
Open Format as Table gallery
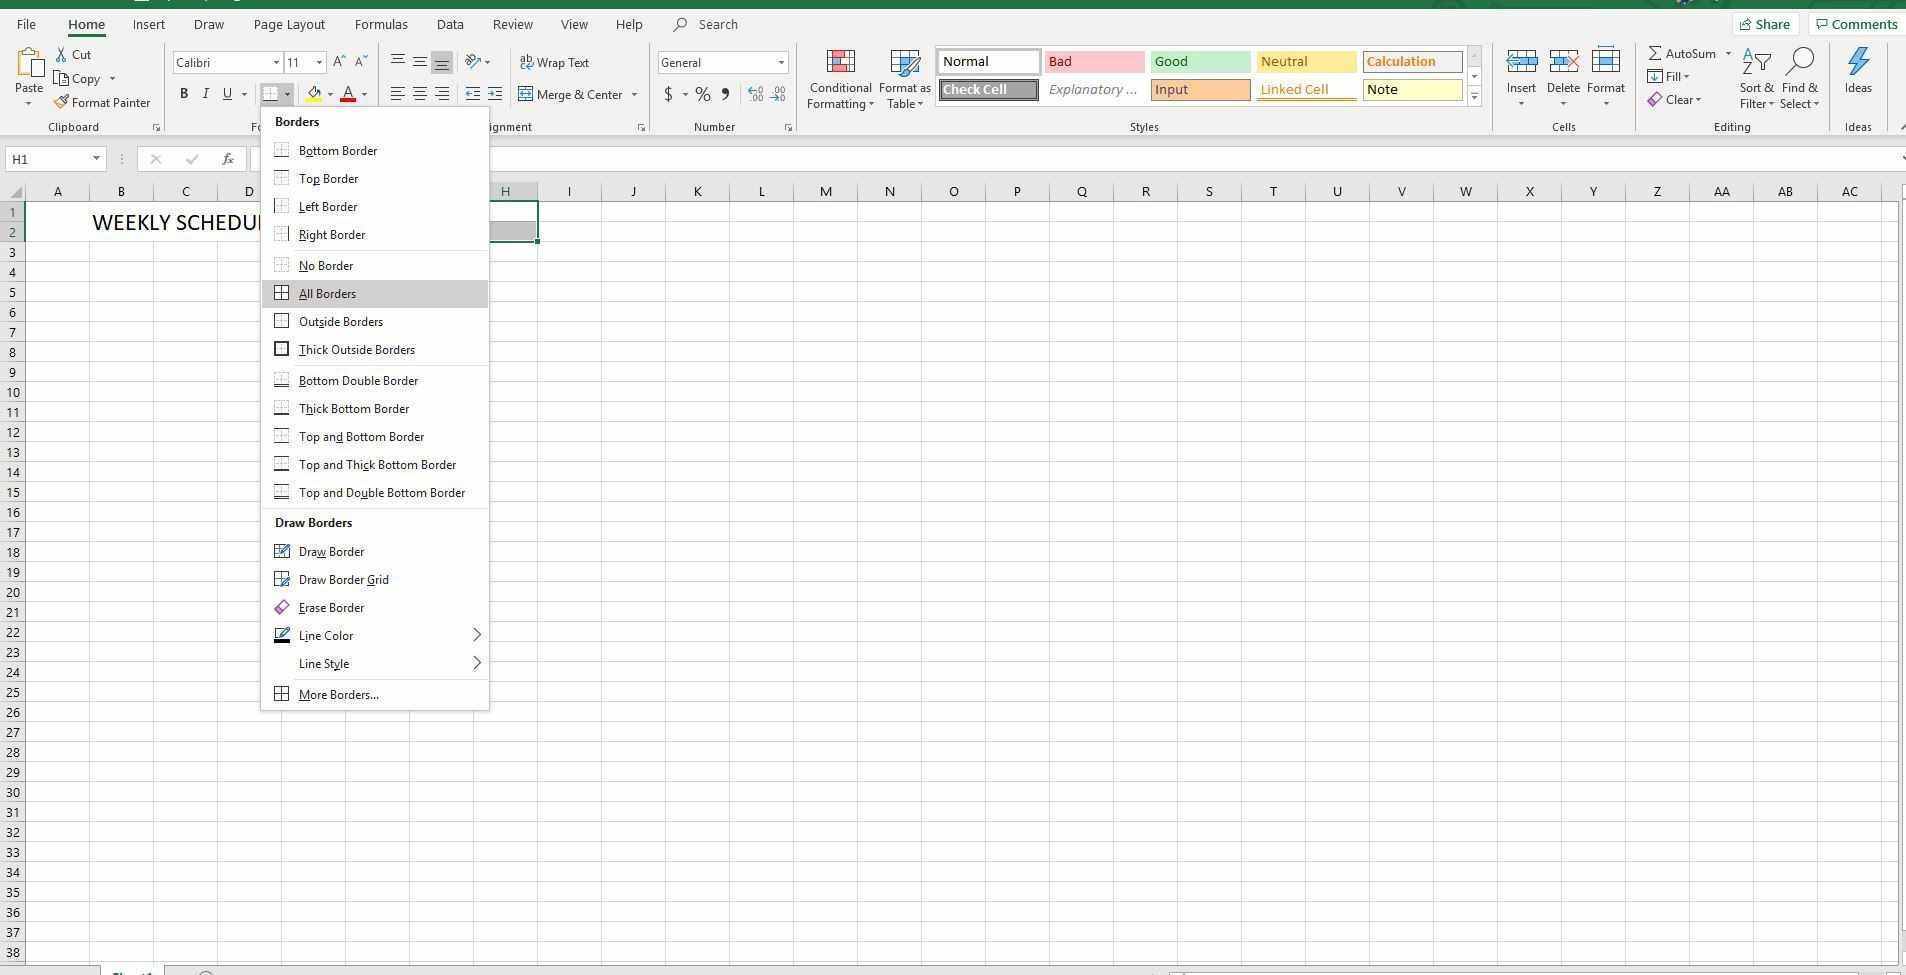(905, 80)
